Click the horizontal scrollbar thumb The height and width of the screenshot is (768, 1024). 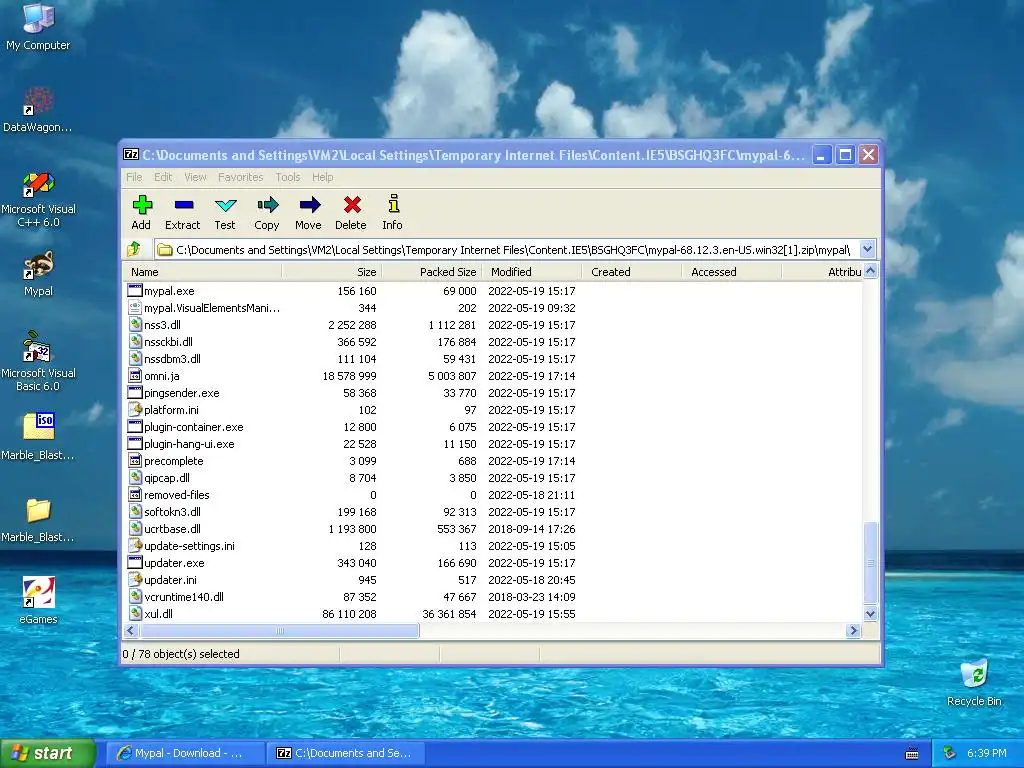pyautogui.click(x=279, y=630)
